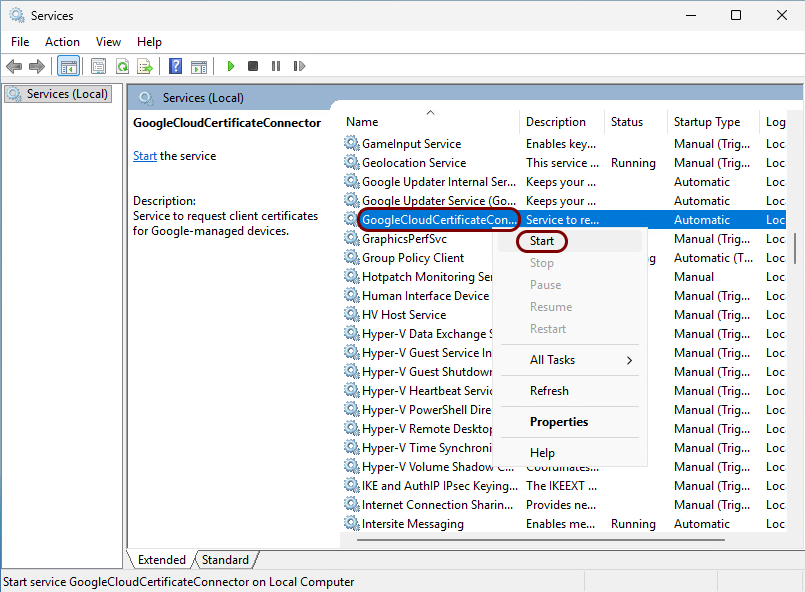The image size is (805, 592).
Task: Click the gear icon for GameInput Service
Action: 352,143
